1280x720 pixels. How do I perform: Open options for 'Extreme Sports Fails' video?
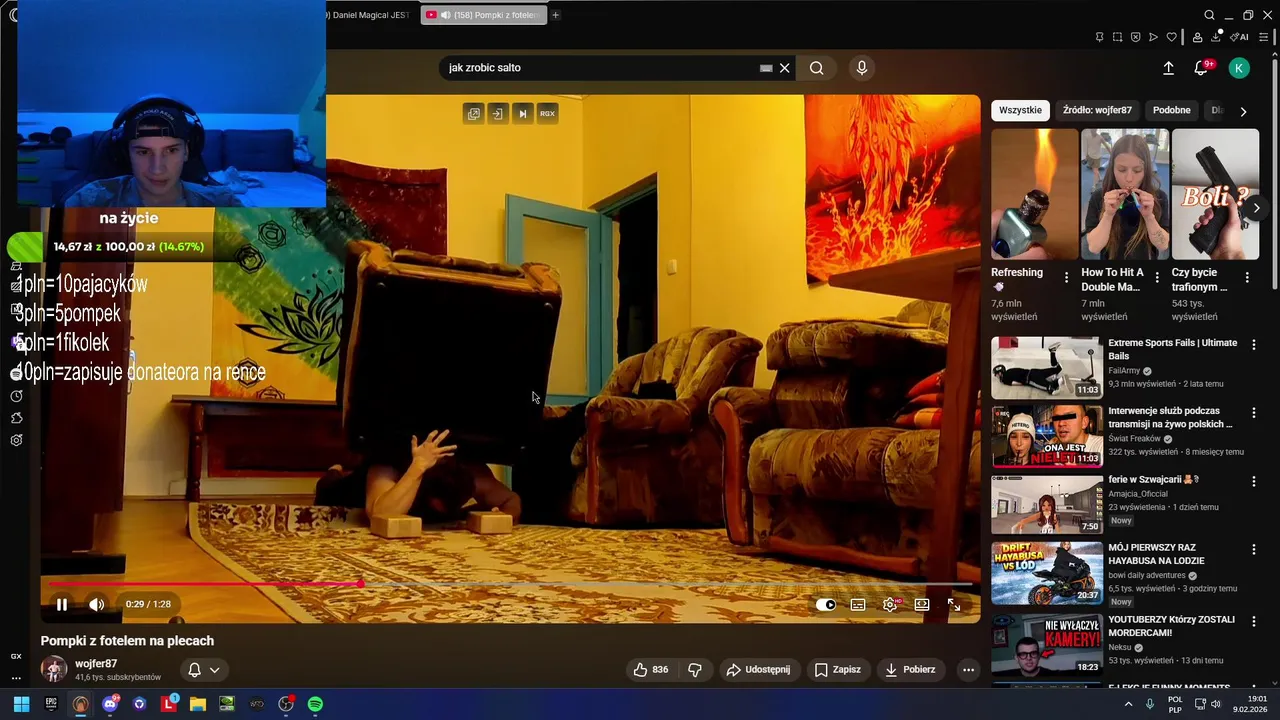pos(1254,345)
